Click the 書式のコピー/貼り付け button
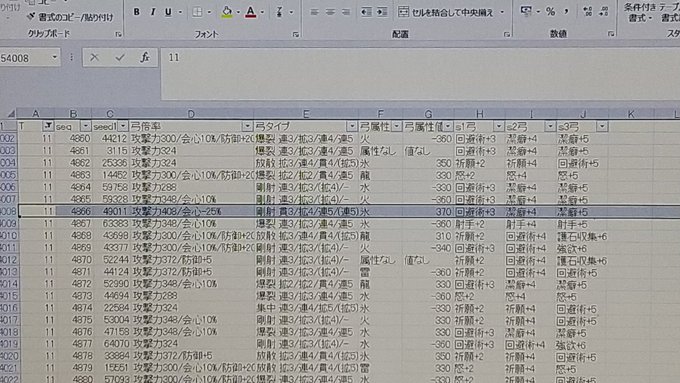The height and width of the screenshot is (383, 680). pos(71,17)
